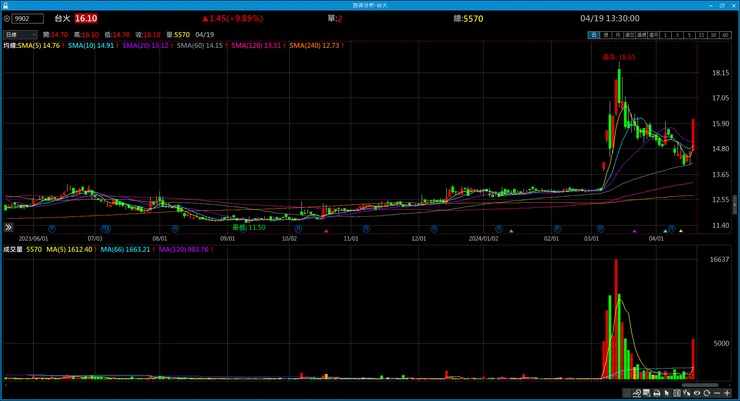
Task: Click the month marker above 03/01 date
Action: click(600, 229)
